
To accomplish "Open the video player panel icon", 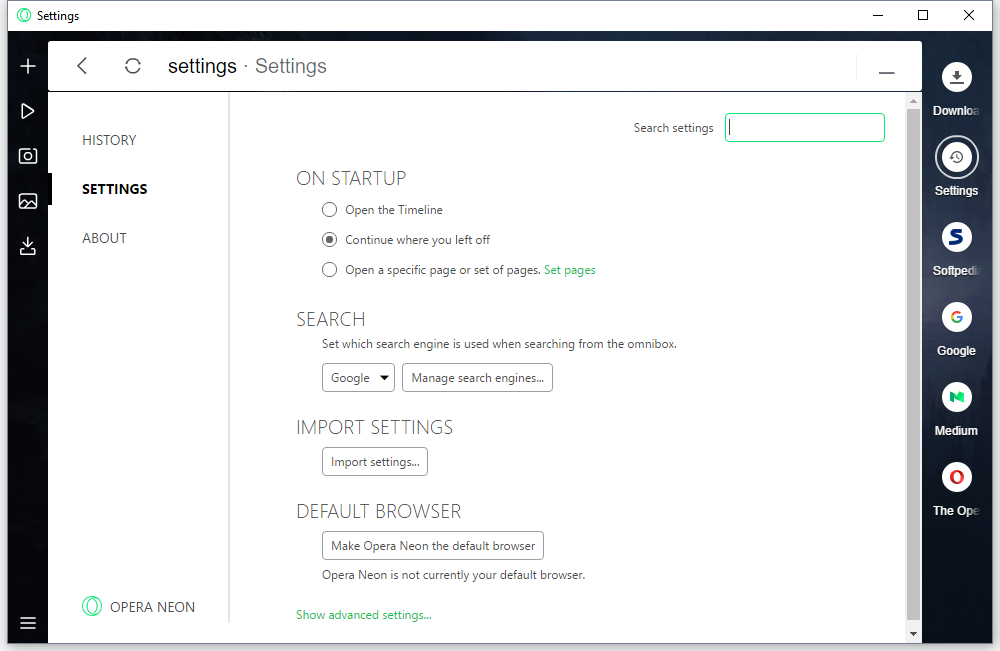I will click(27, 111).
